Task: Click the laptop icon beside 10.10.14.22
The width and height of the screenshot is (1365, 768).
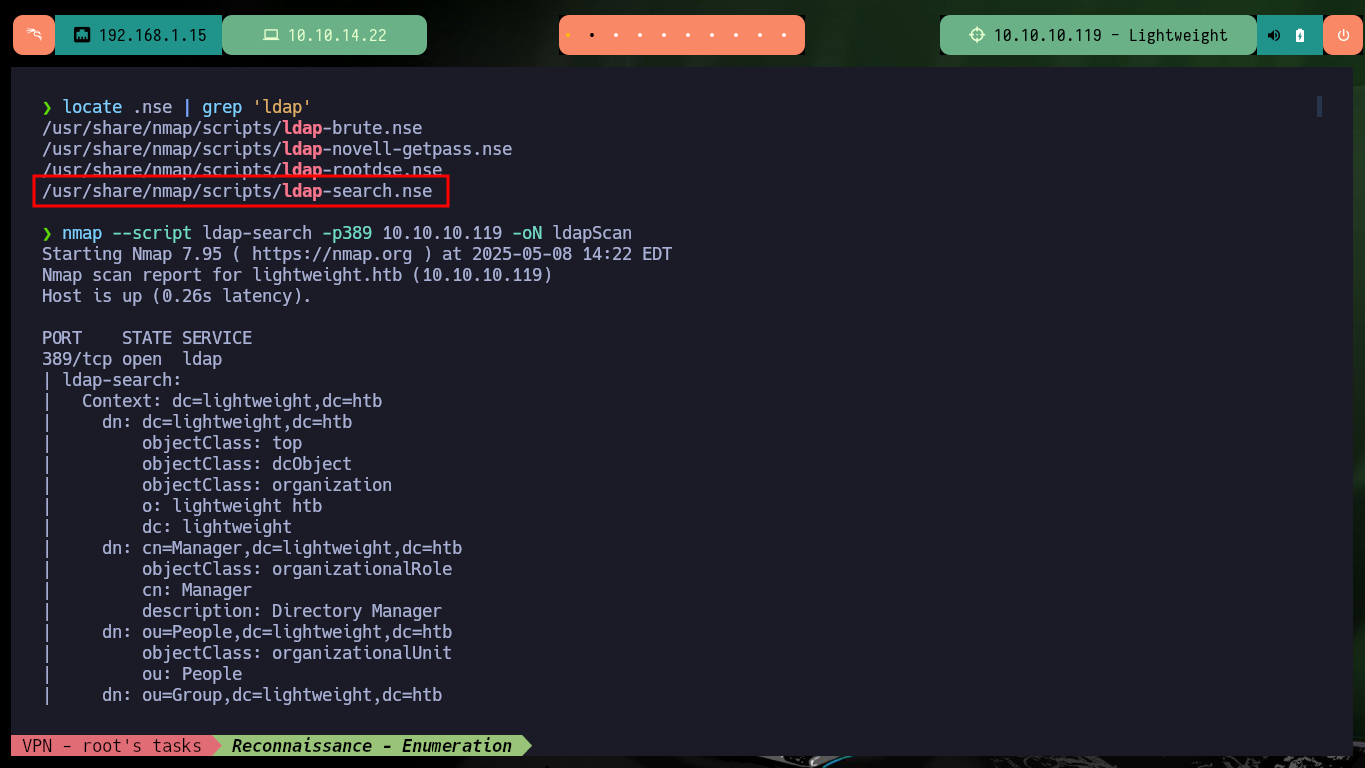Action: click(271, 35)
